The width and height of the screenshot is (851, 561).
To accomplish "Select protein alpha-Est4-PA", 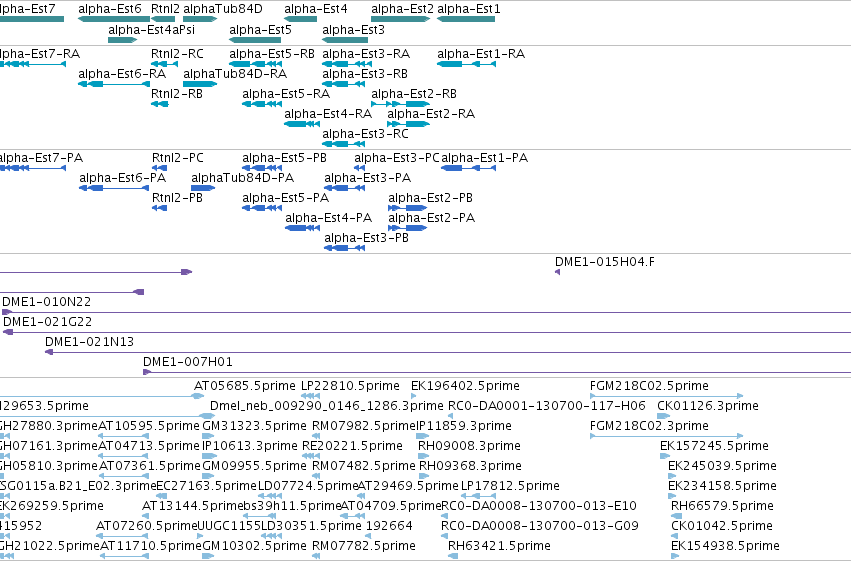I will click(302, 228).
